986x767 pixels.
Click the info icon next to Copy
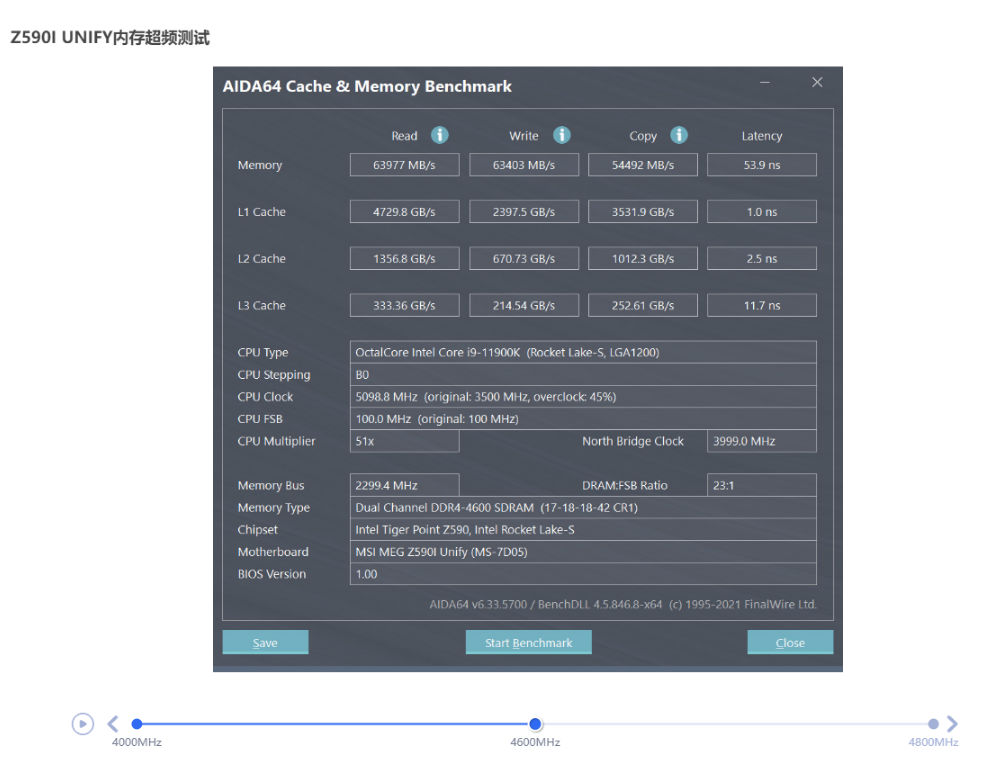[x=679, y=135]
